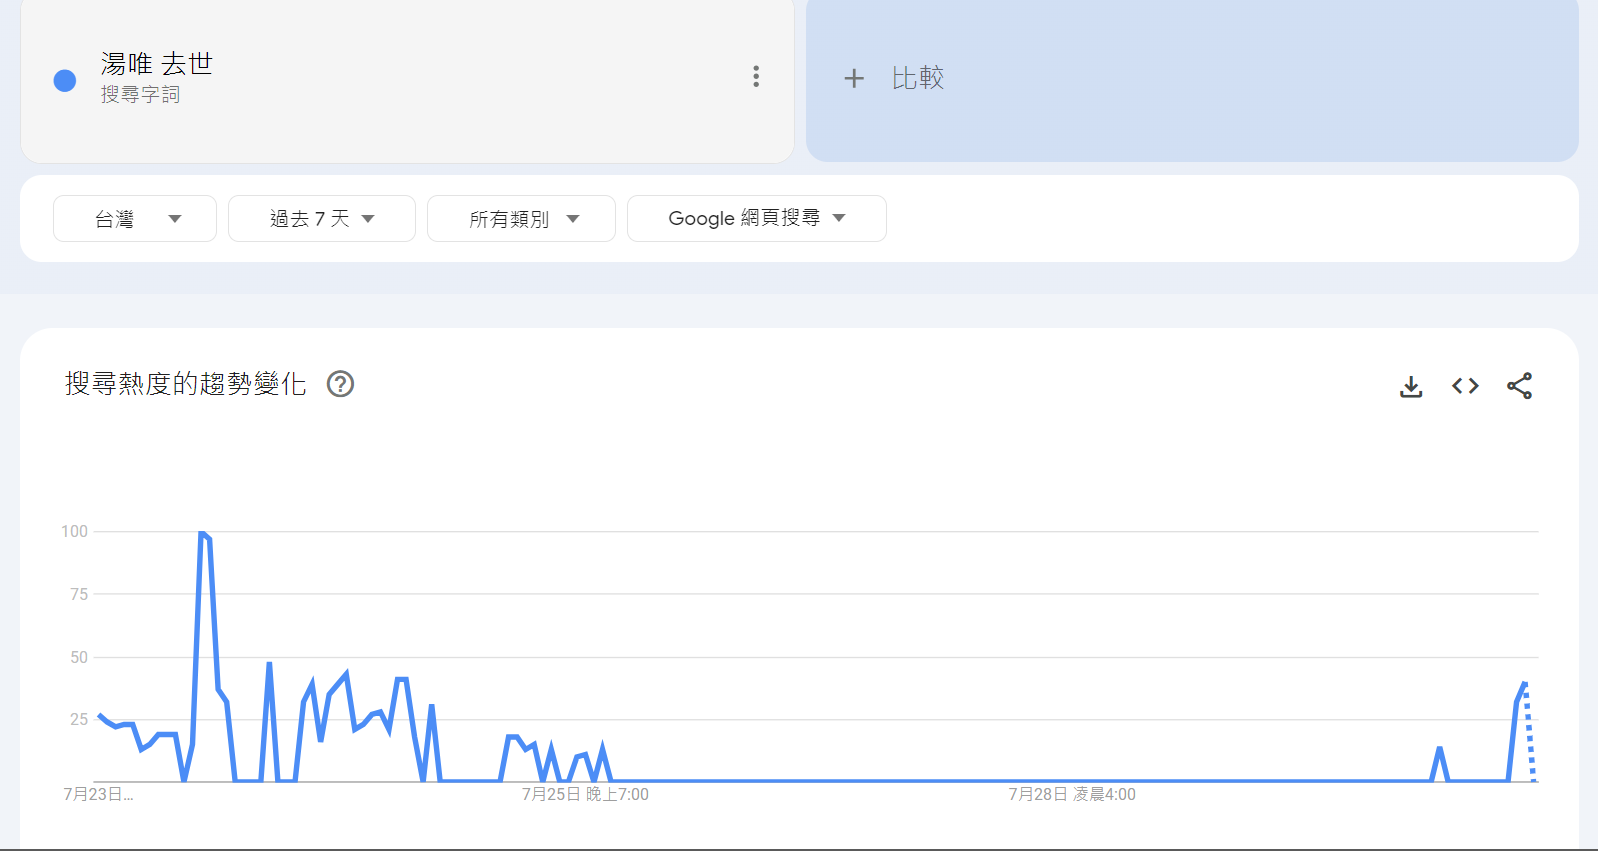The image size is (1598, 851).
Task: Click the embed code icon
Action: point(1465,386)
